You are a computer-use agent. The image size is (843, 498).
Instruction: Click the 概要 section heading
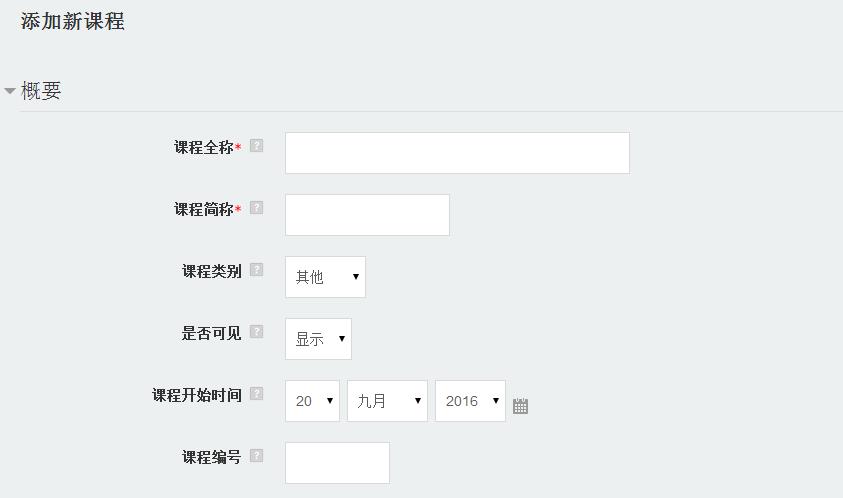coord(41,91)
